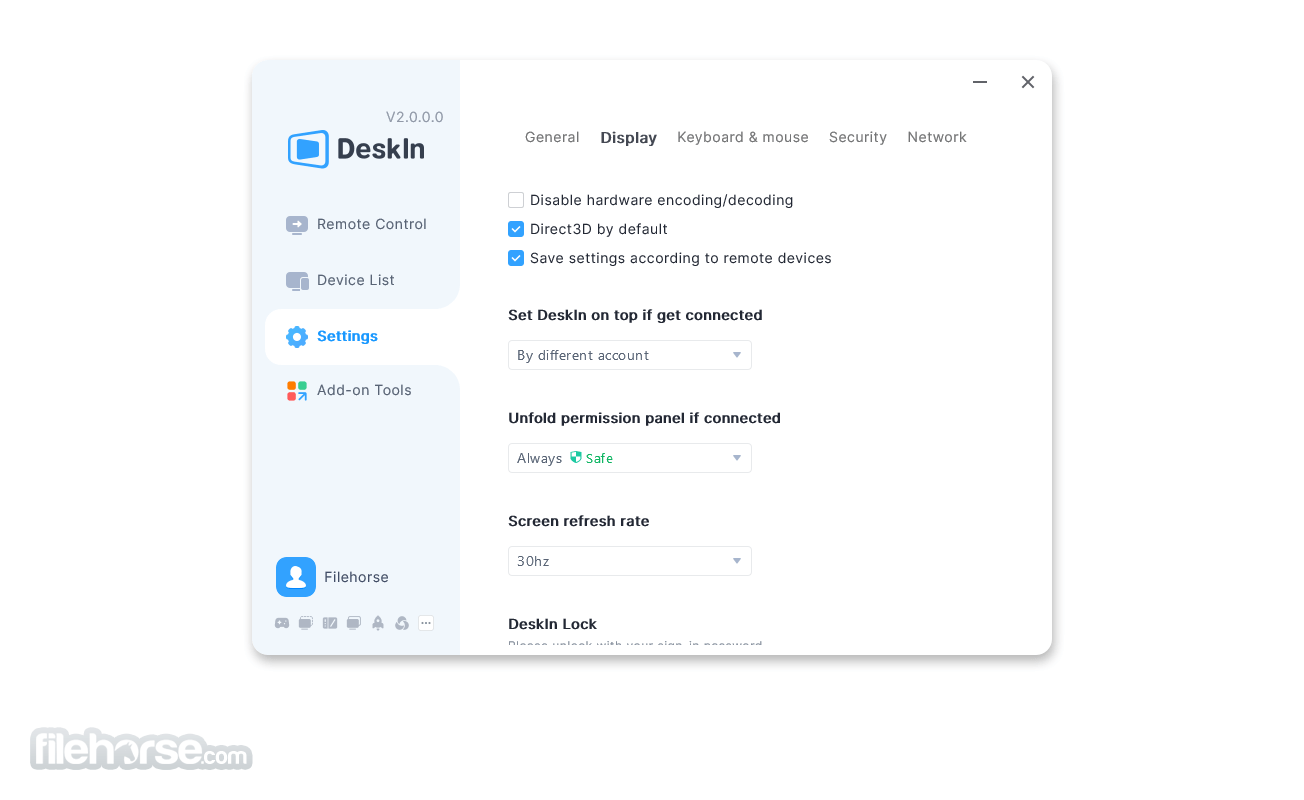Open Add-on Tools in the sidebar
The height and width of the screenshot is (800, 1304).
349,390
